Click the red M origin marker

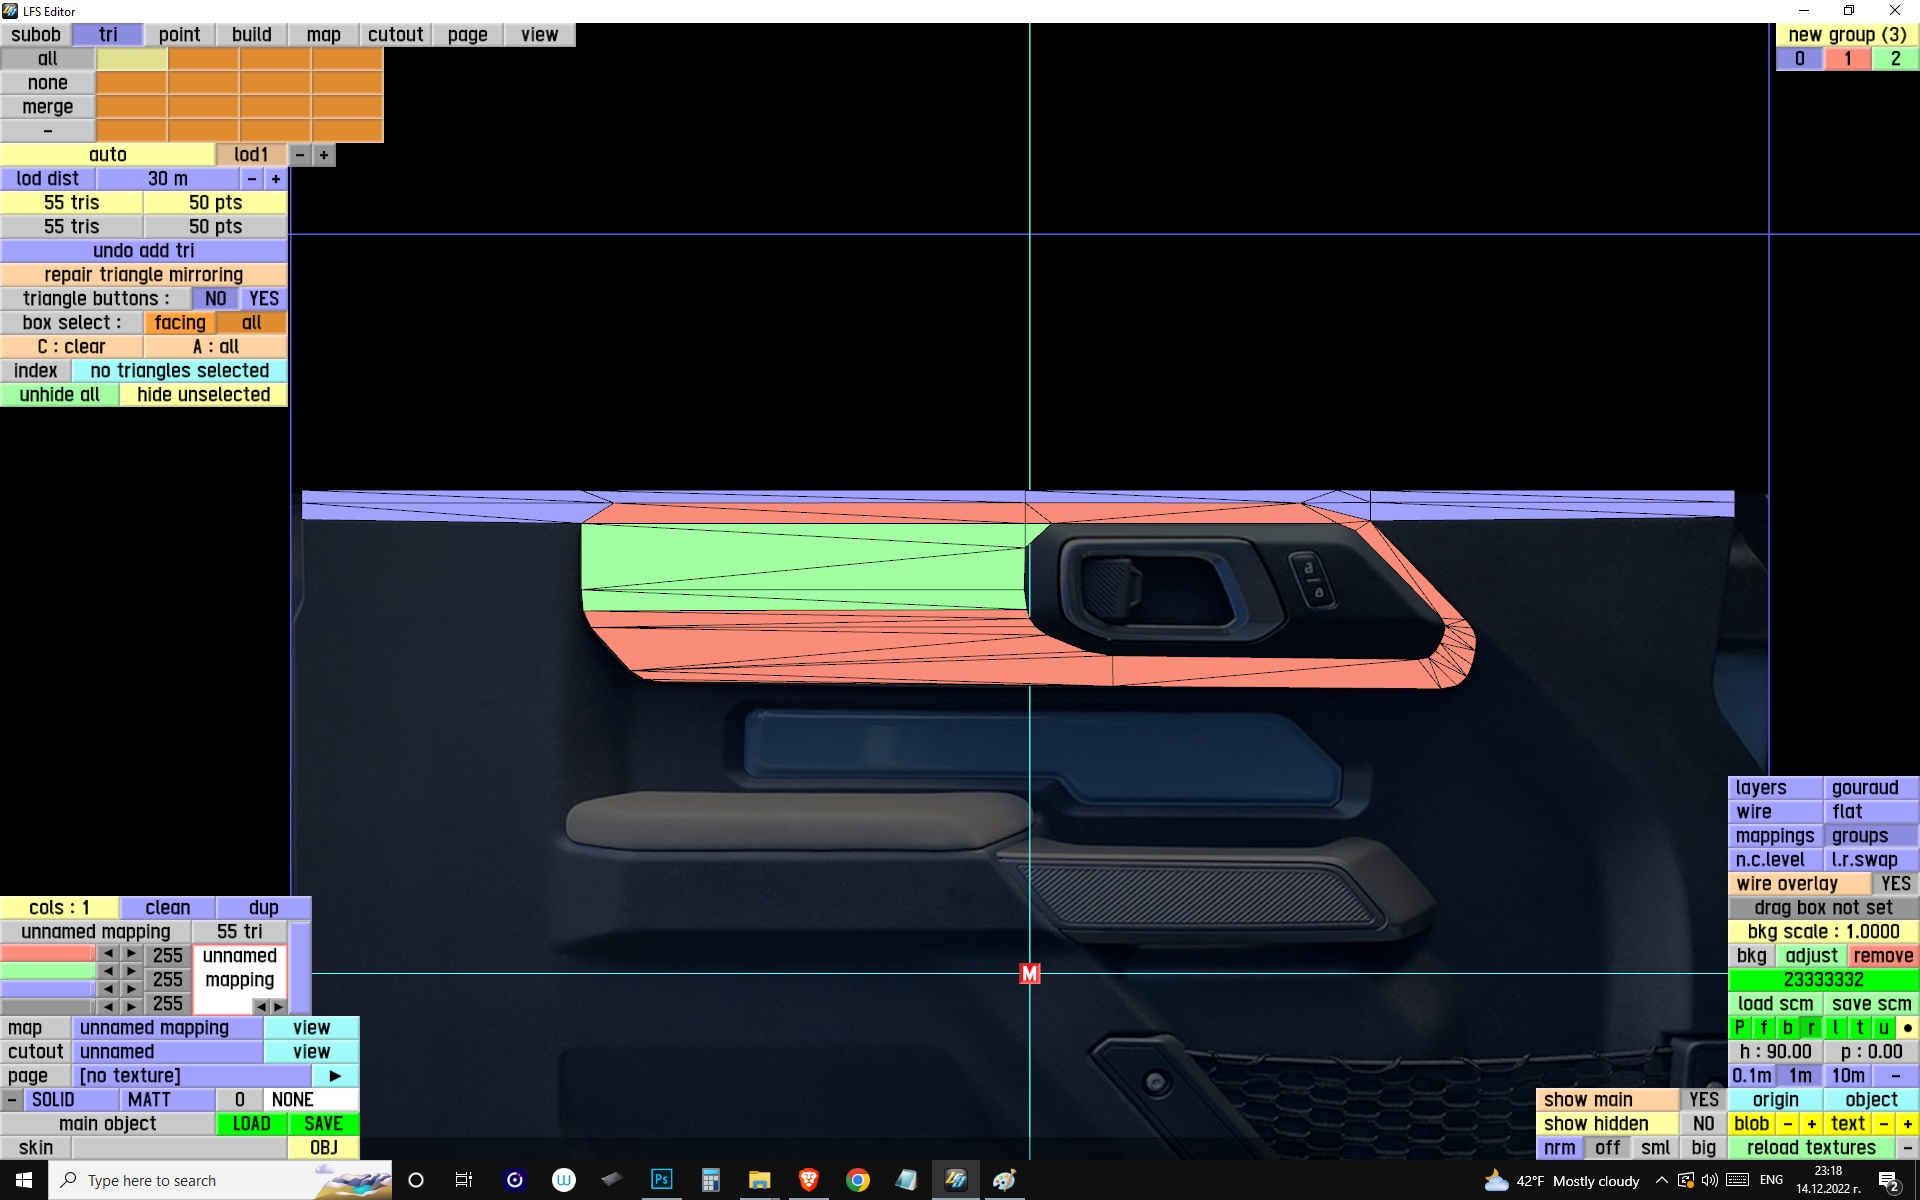point(1029,973)
